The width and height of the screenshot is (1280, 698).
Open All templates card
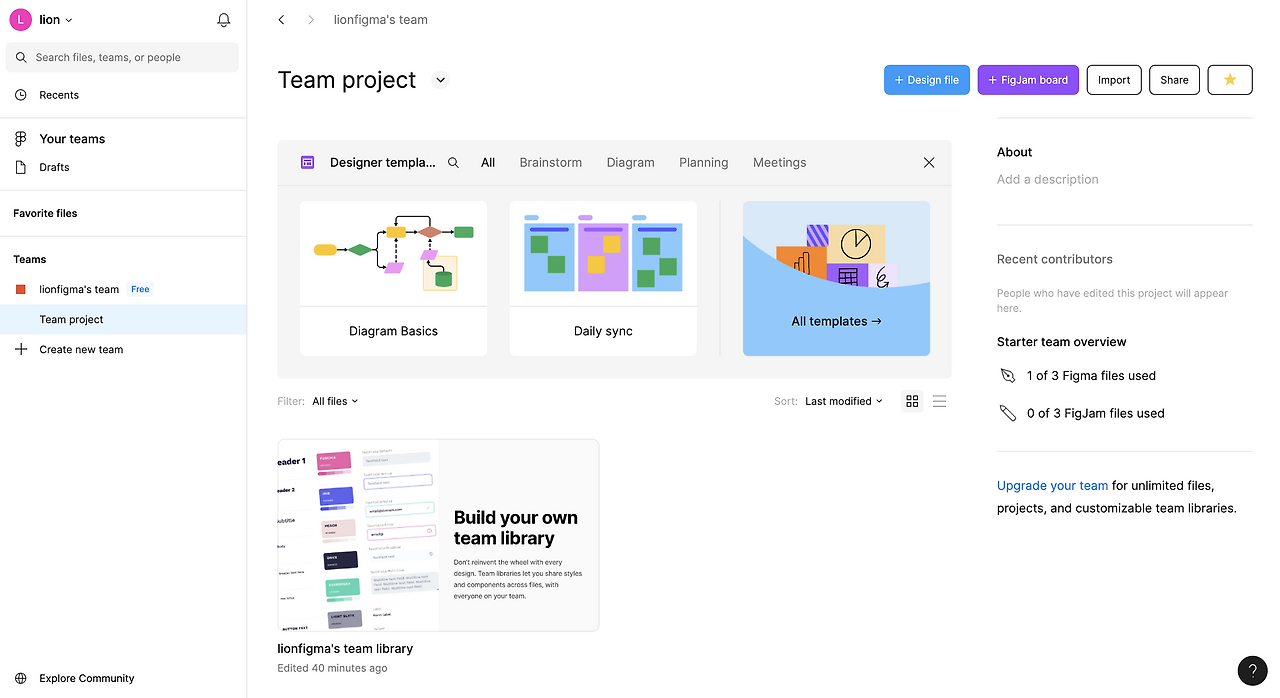point(836,278)
